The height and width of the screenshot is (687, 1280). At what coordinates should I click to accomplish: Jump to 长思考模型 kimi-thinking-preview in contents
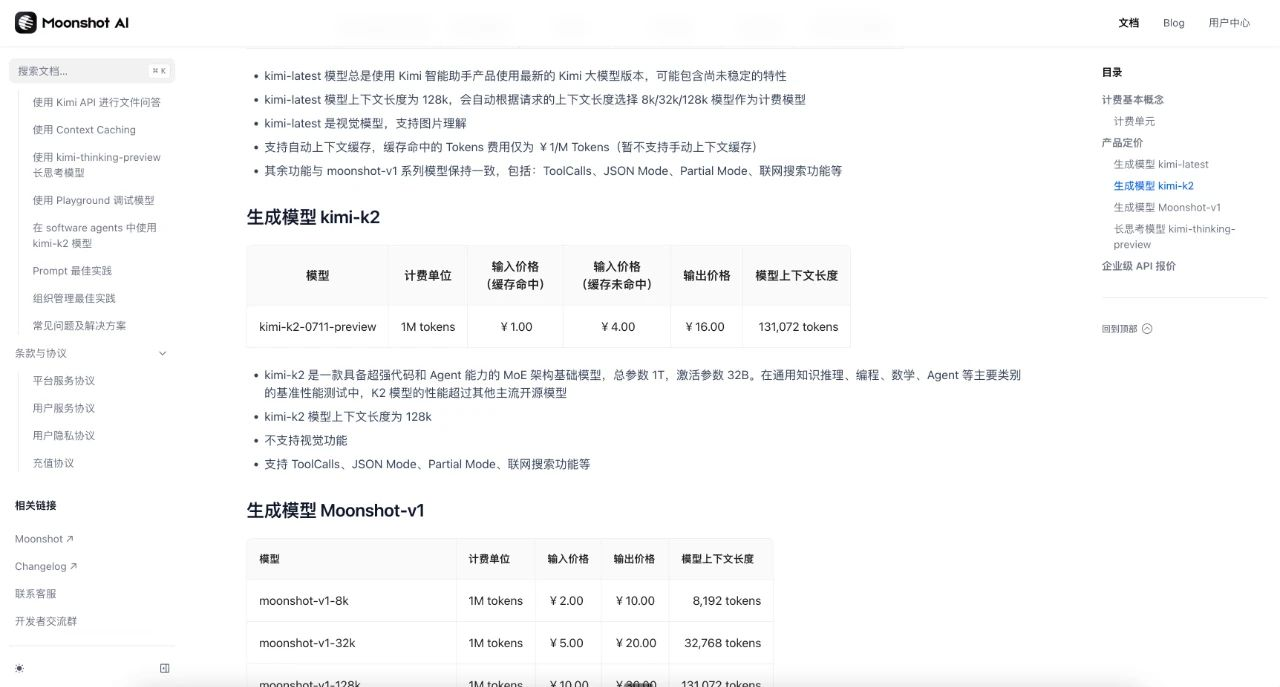click(1175, 237)
